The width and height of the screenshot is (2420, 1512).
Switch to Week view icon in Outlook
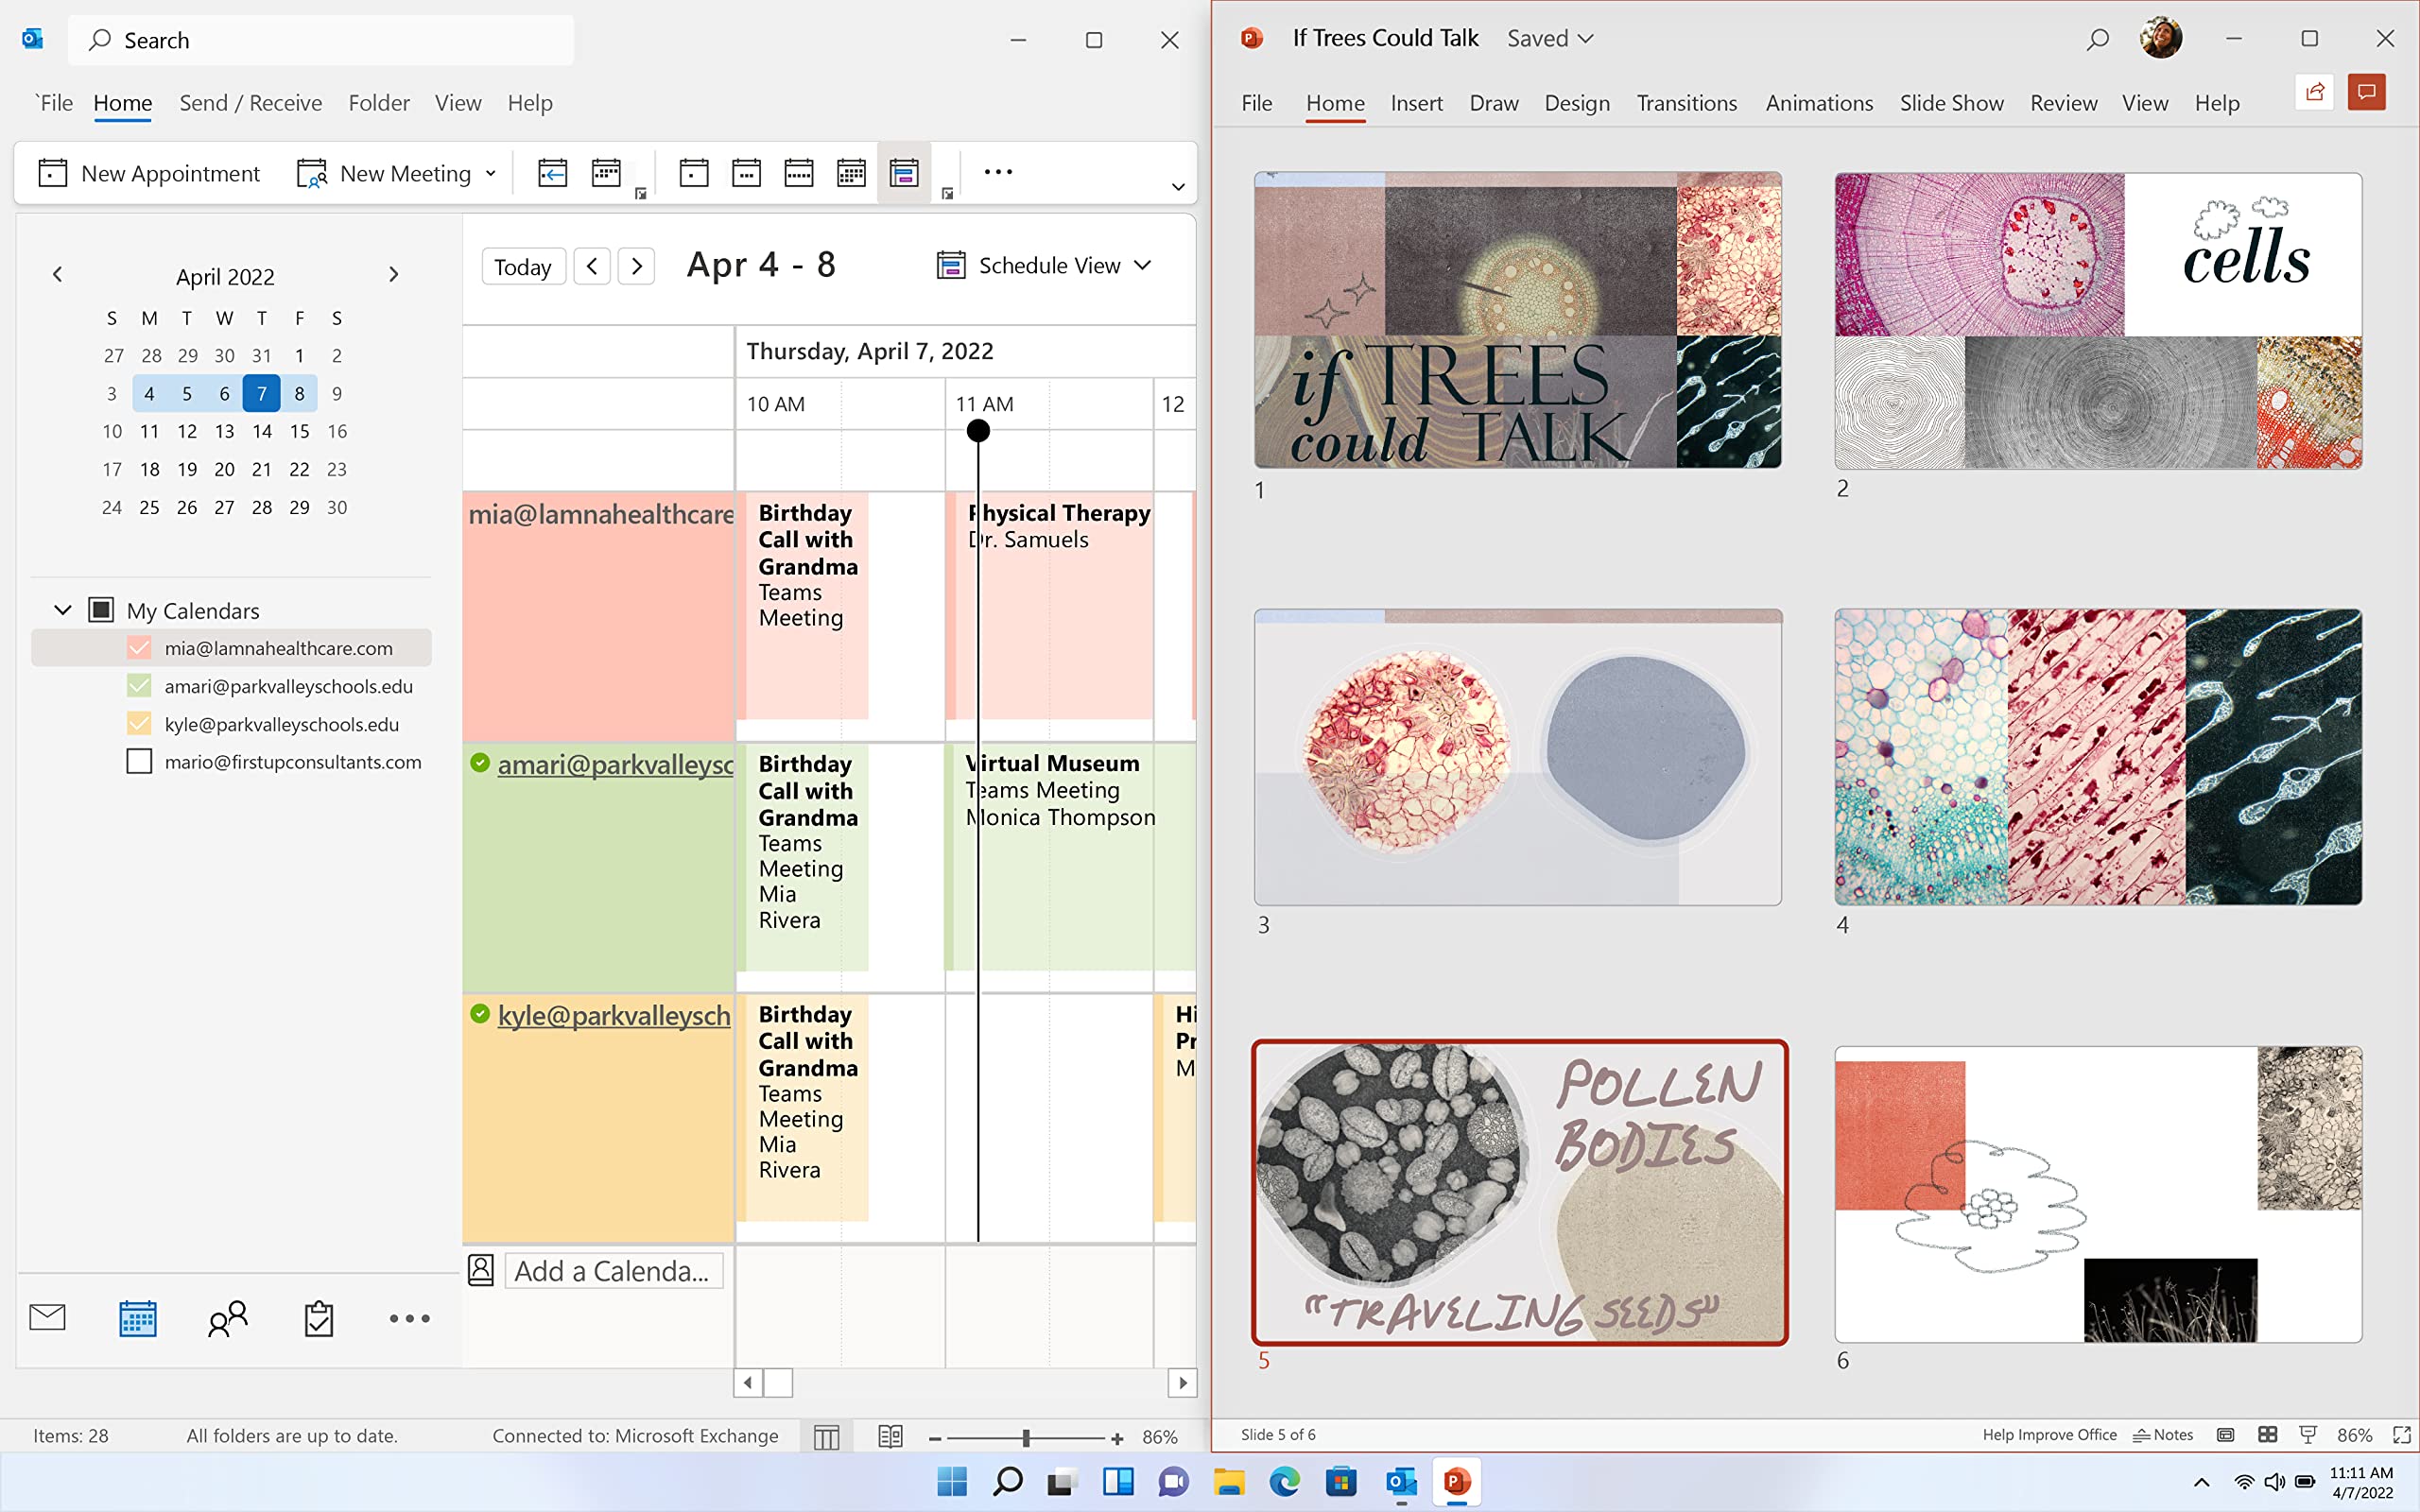click(x=798, y=173)
